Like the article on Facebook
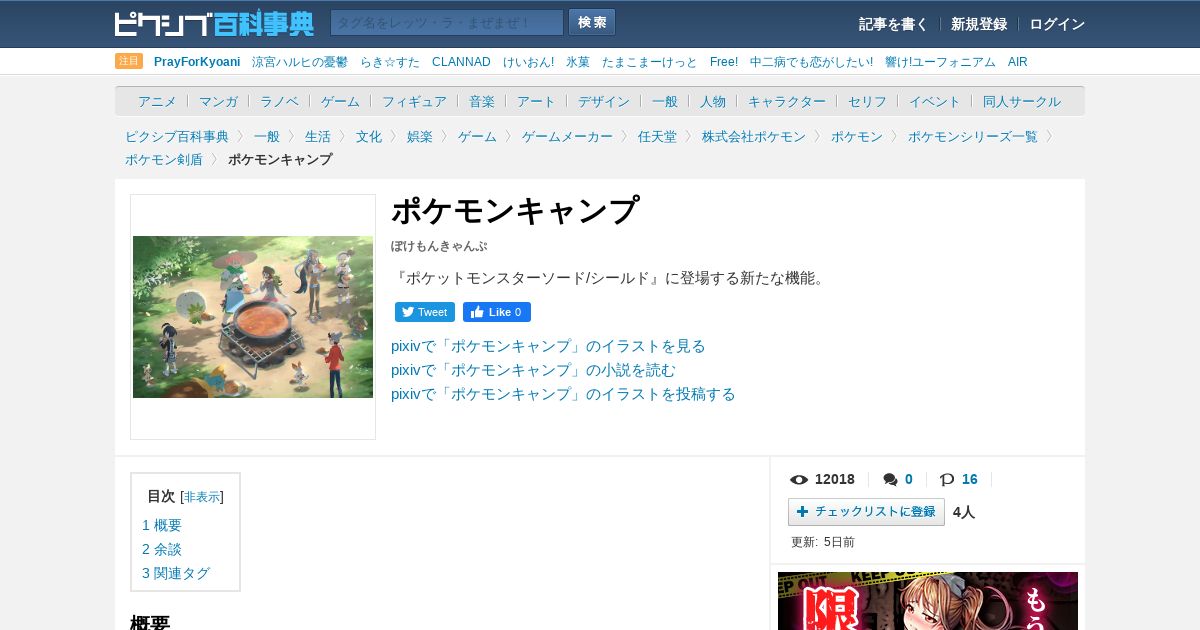 pyautogui.click(x=497, y=312)
